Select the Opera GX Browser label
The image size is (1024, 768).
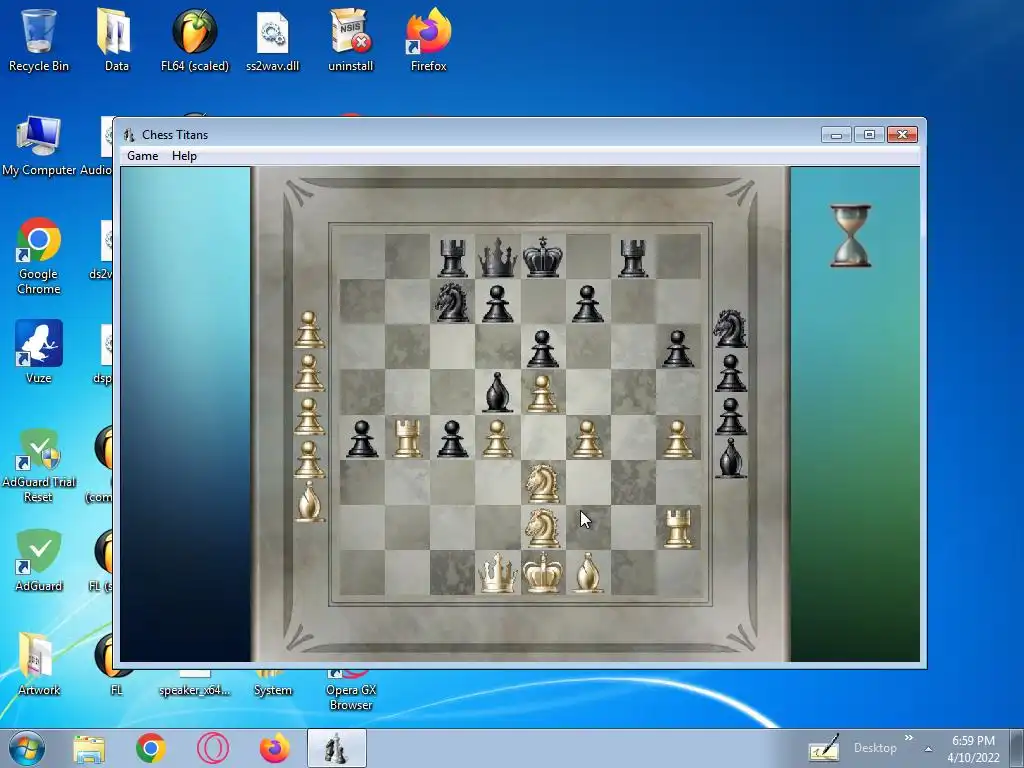(x=351, y=697)
